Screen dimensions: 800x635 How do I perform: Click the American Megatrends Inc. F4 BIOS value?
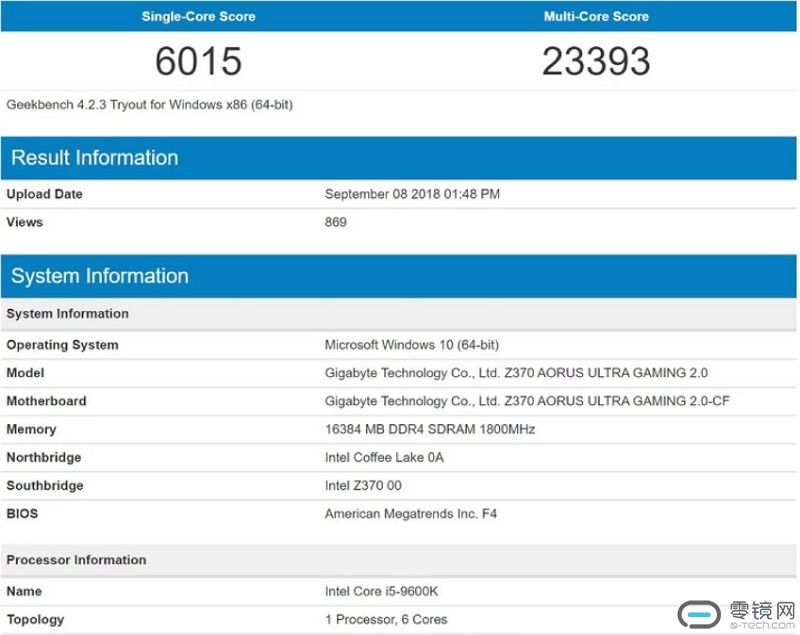coord(411,514)
